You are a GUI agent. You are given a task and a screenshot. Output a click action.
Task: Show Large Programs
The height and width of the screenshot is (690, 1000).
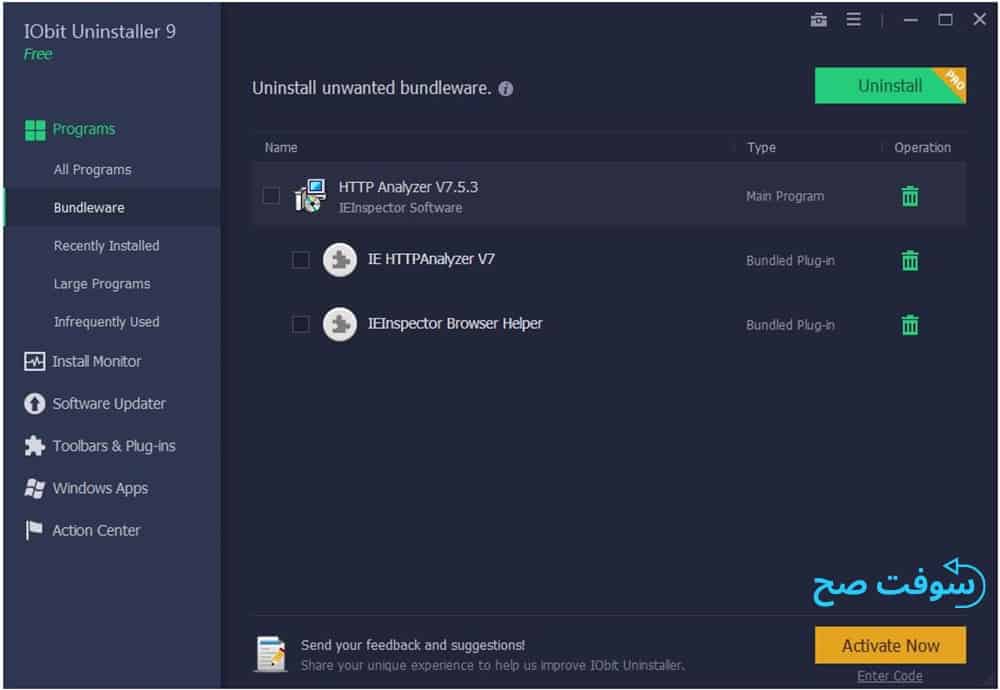click(x=102, y=284)
